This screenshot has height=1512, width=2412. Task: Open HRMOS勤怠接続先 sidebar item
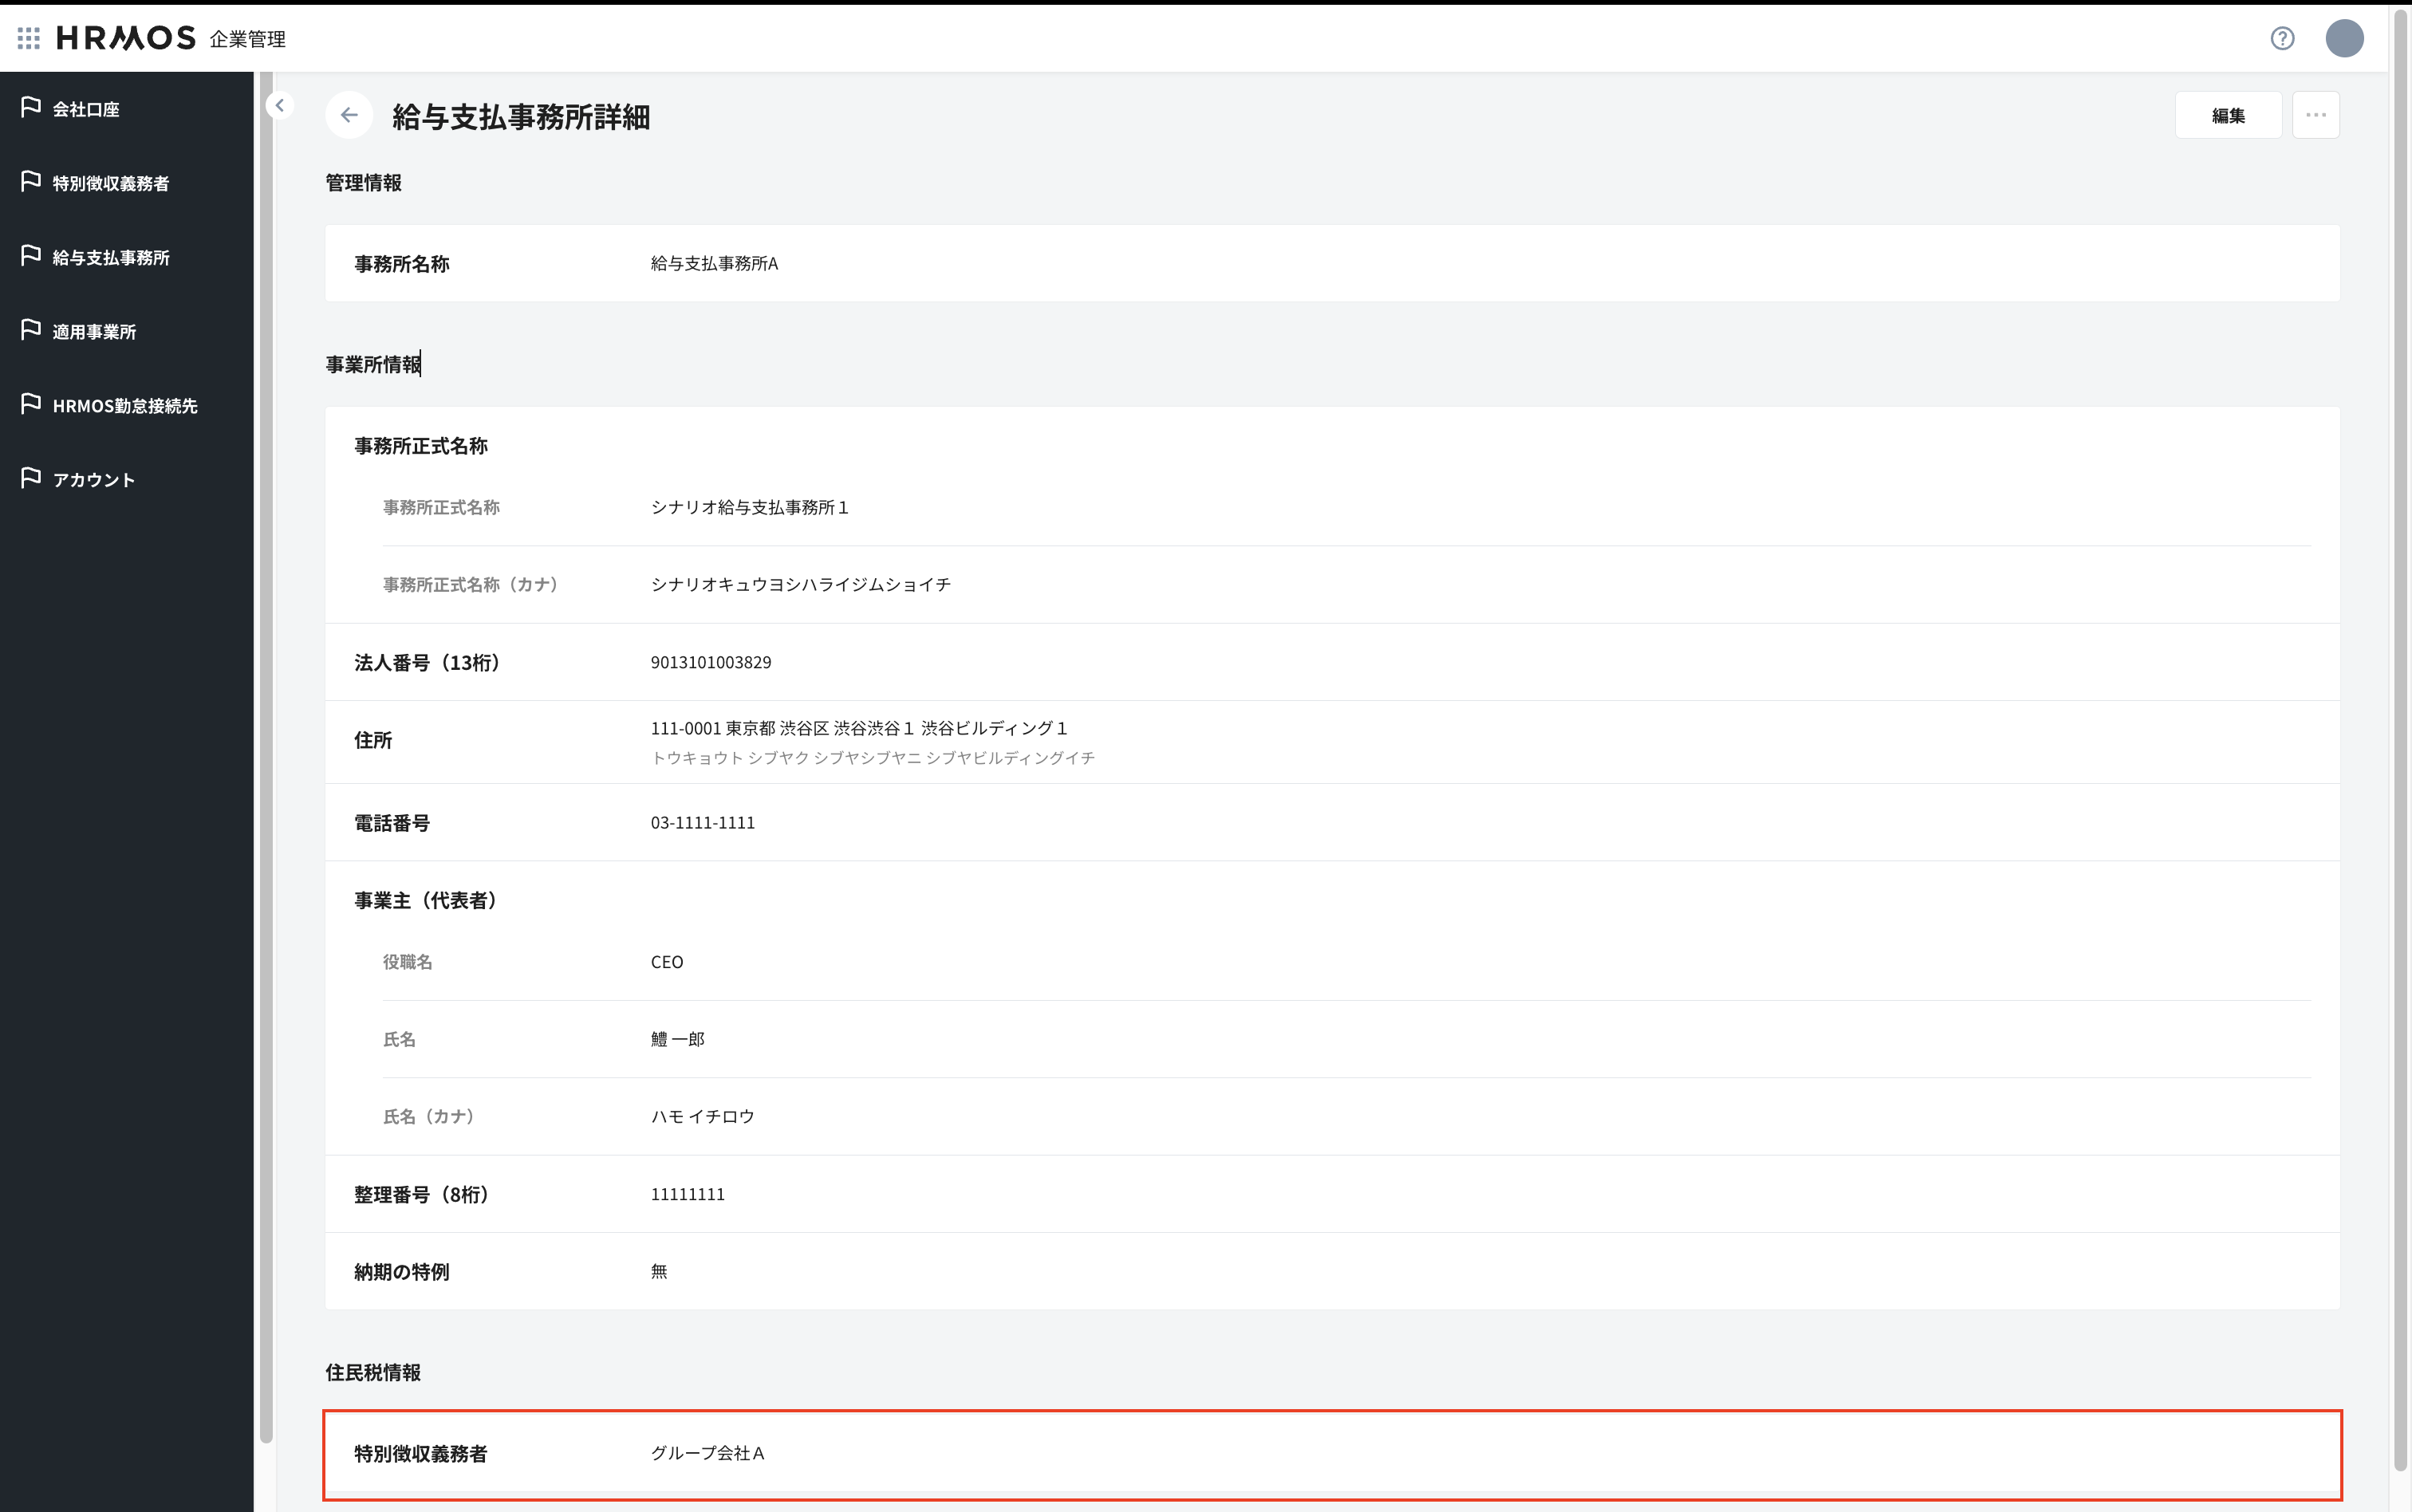coord(125,405)
